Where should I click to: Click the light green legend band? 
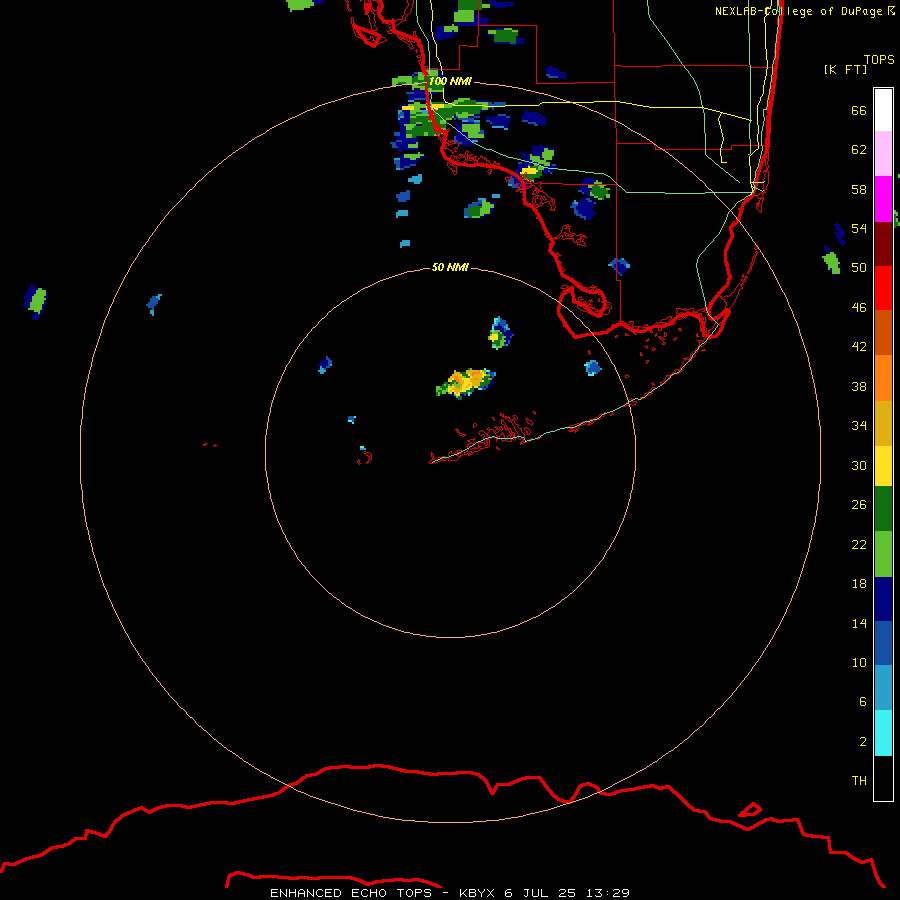tap(883, 554)
